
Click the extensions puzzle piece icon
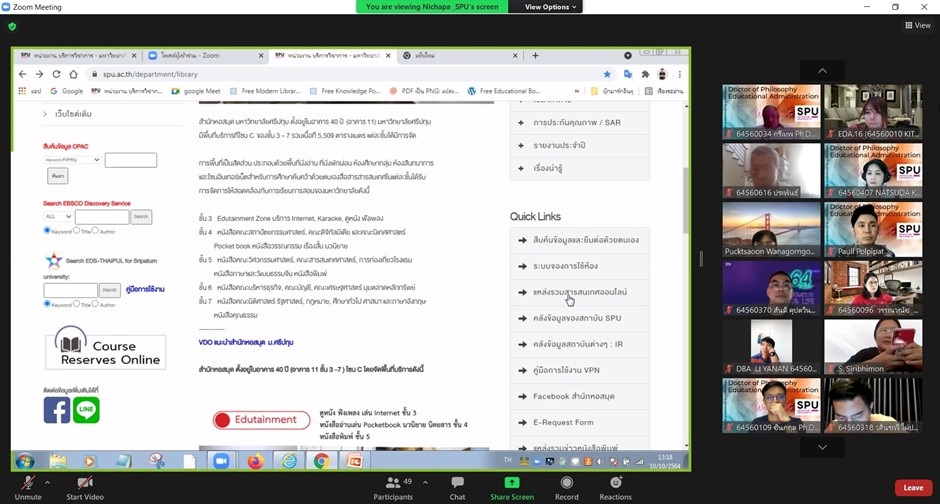click(645, 74)
